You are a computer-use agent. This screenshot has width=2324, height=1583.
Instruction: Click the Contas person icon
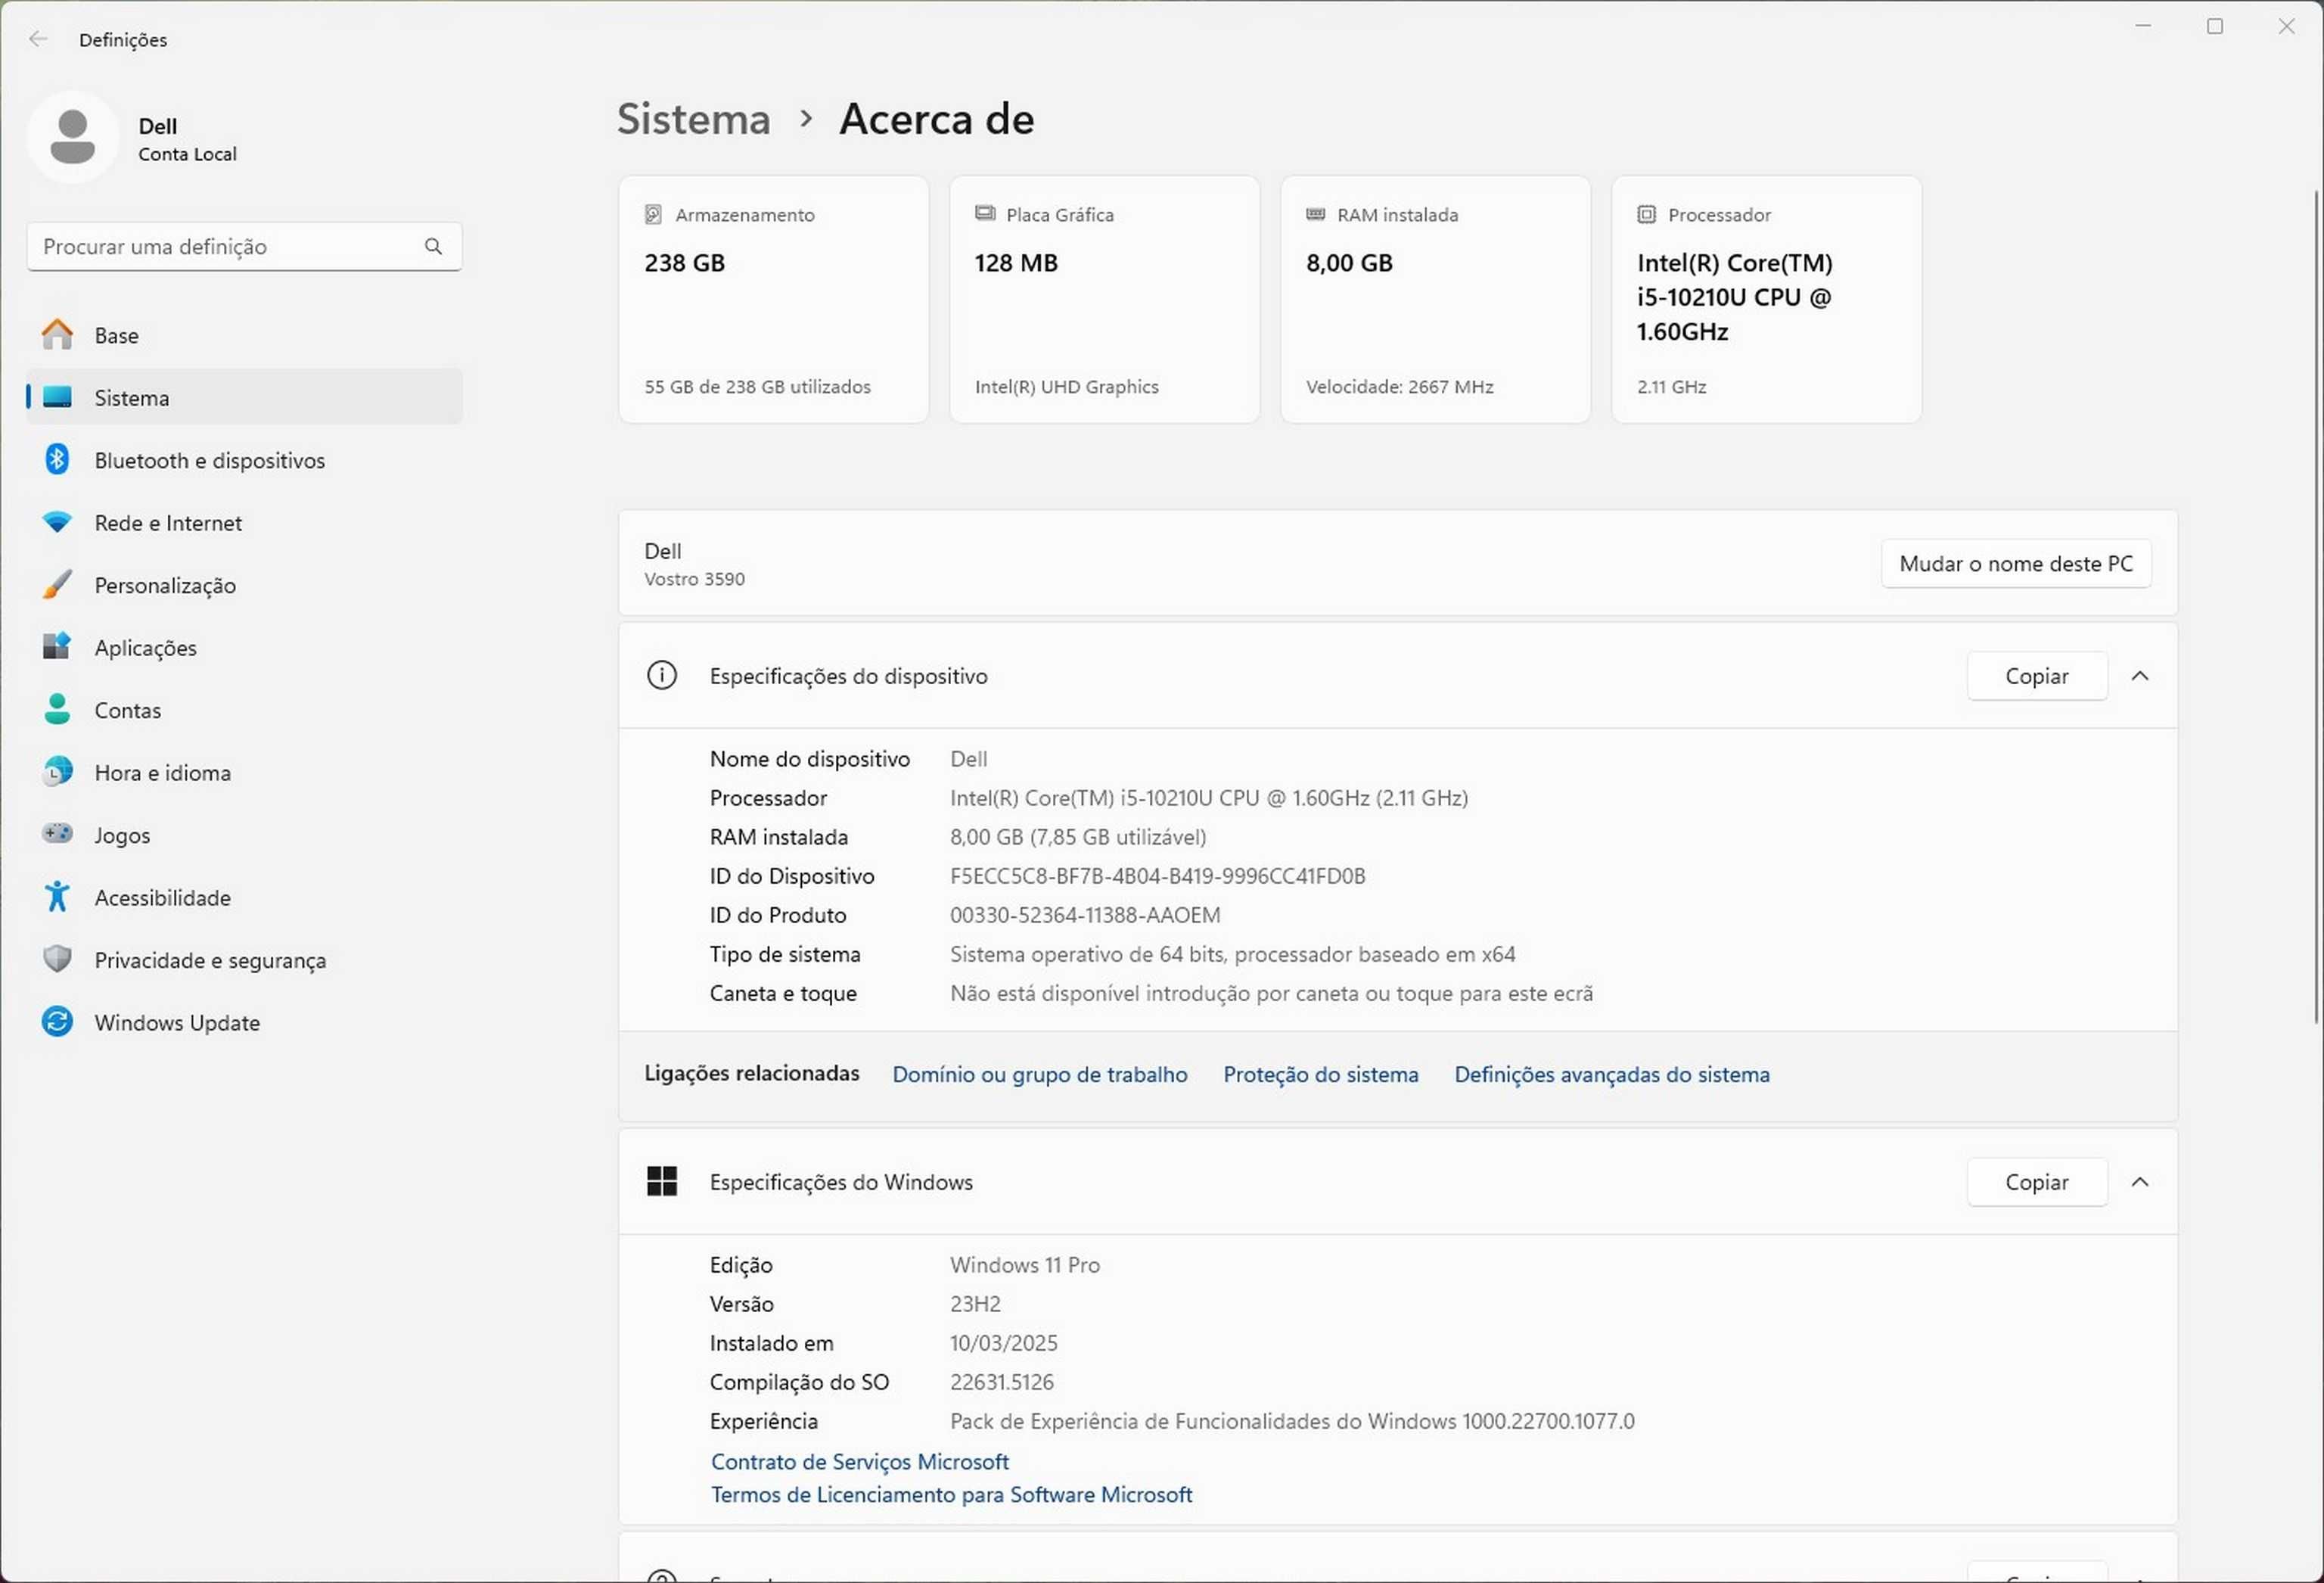point(57,709)
